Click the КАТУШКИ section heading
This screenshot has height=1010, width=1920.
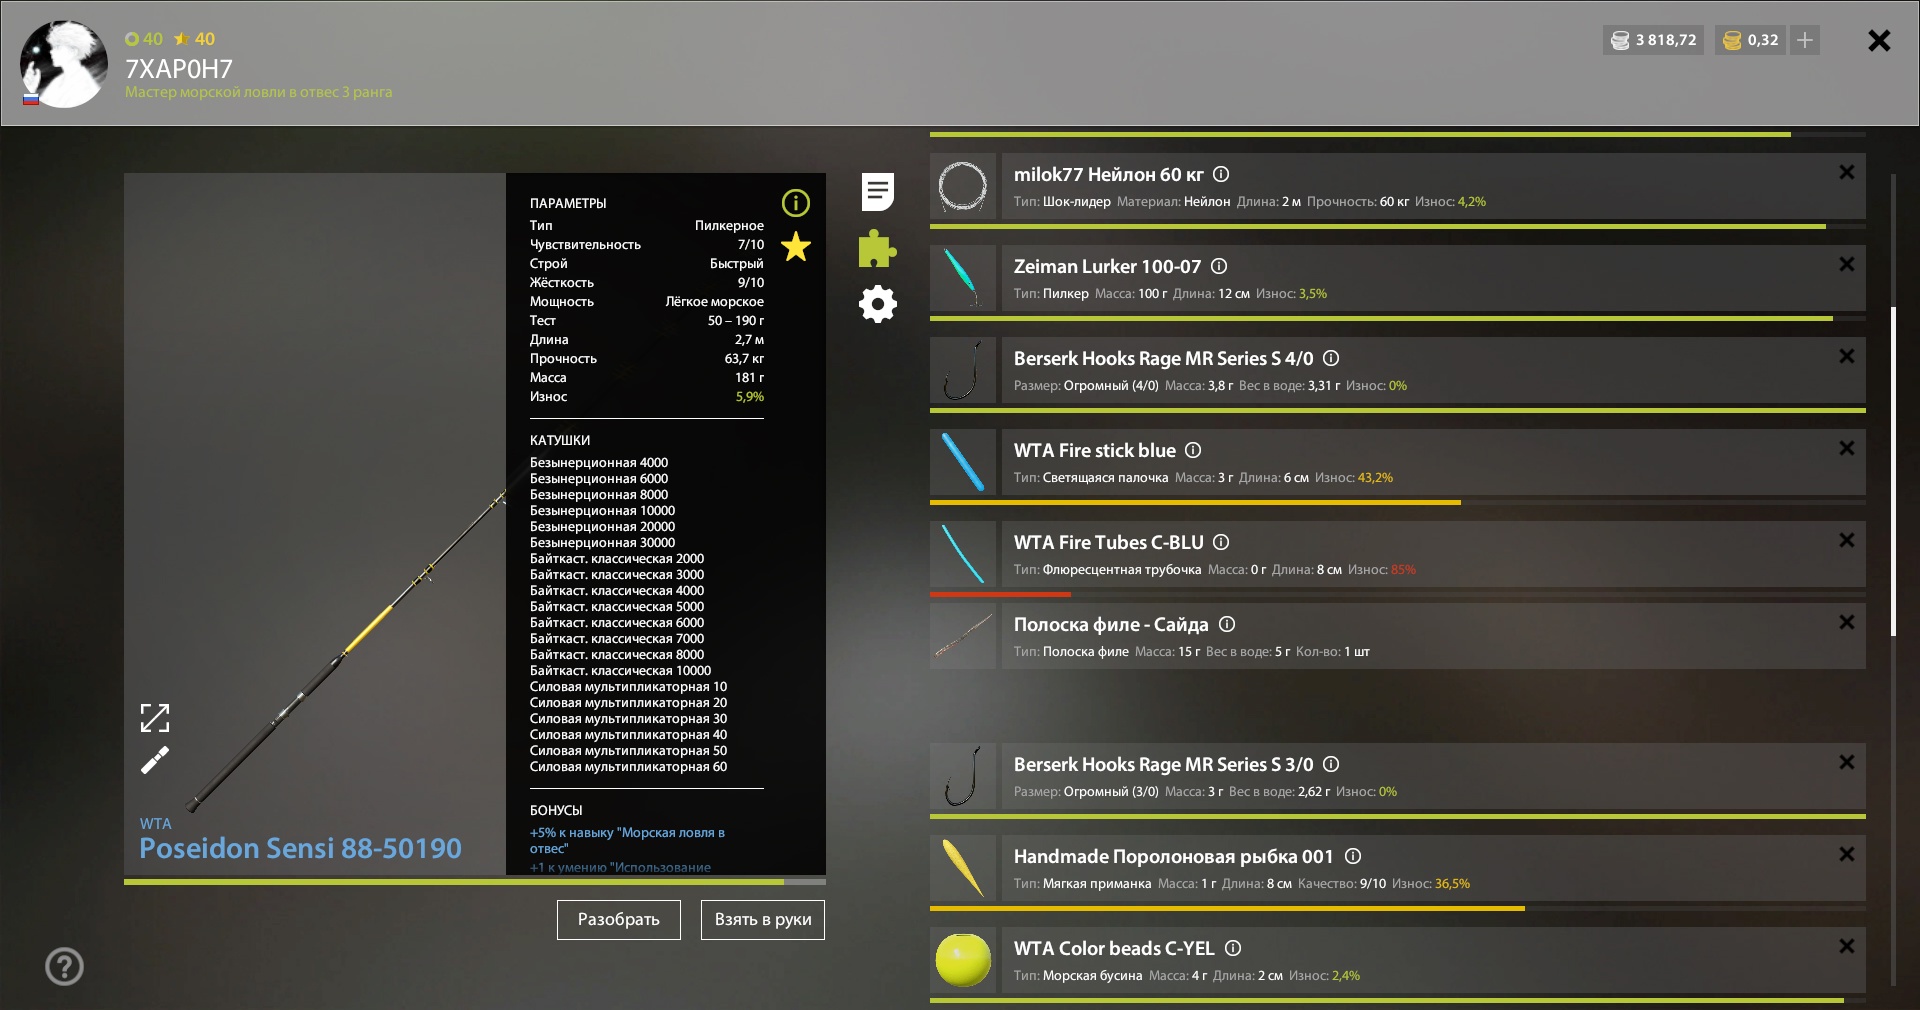[560, 440]
